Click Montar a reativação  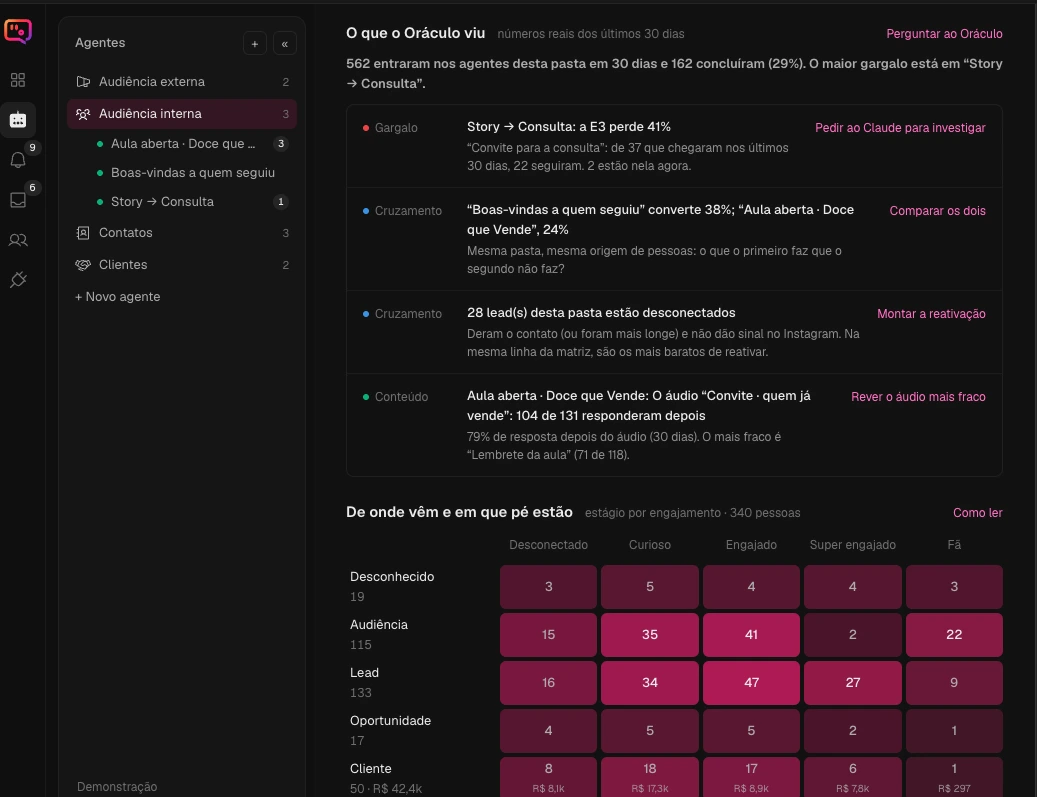(x=931, y=314)
